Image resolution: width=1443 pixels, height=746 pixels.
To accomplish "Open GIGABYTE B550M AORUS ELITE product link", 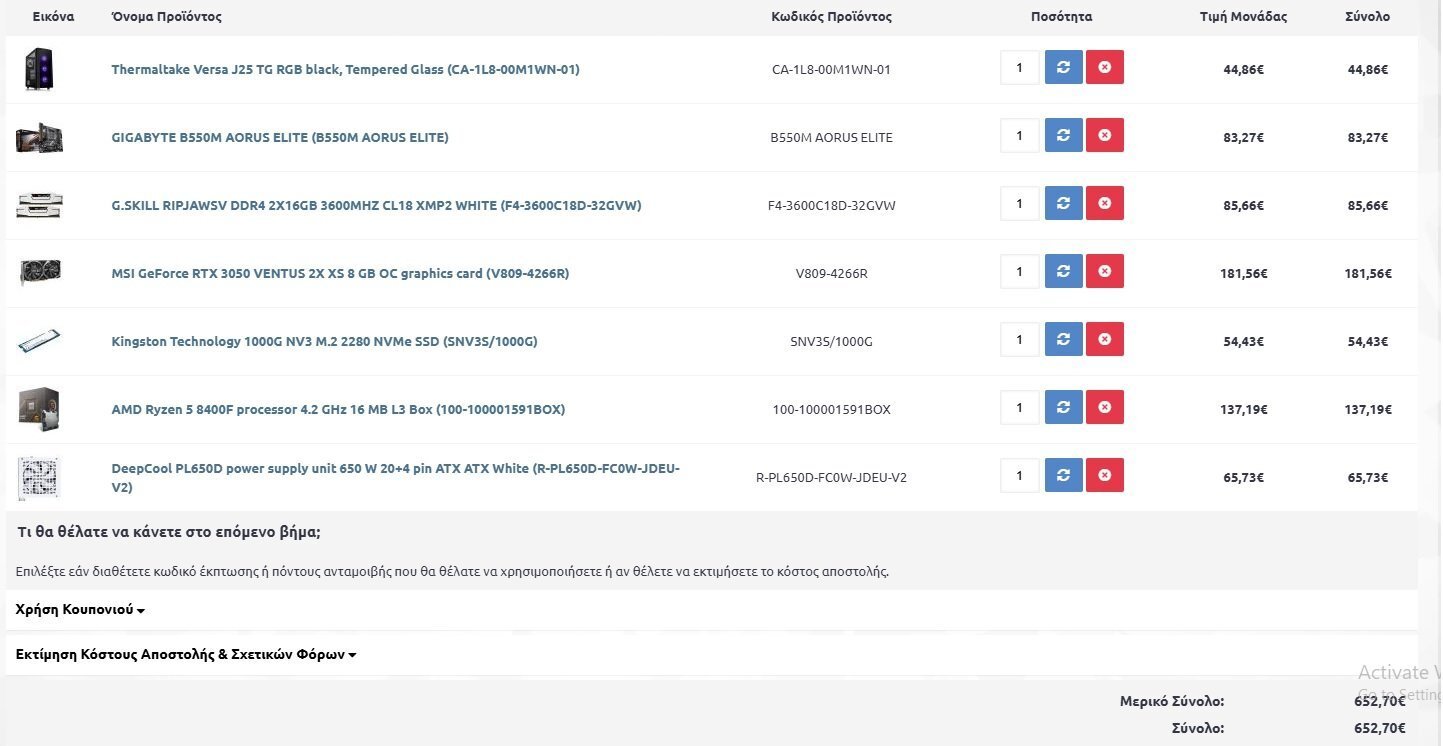I will pos(280,137).
